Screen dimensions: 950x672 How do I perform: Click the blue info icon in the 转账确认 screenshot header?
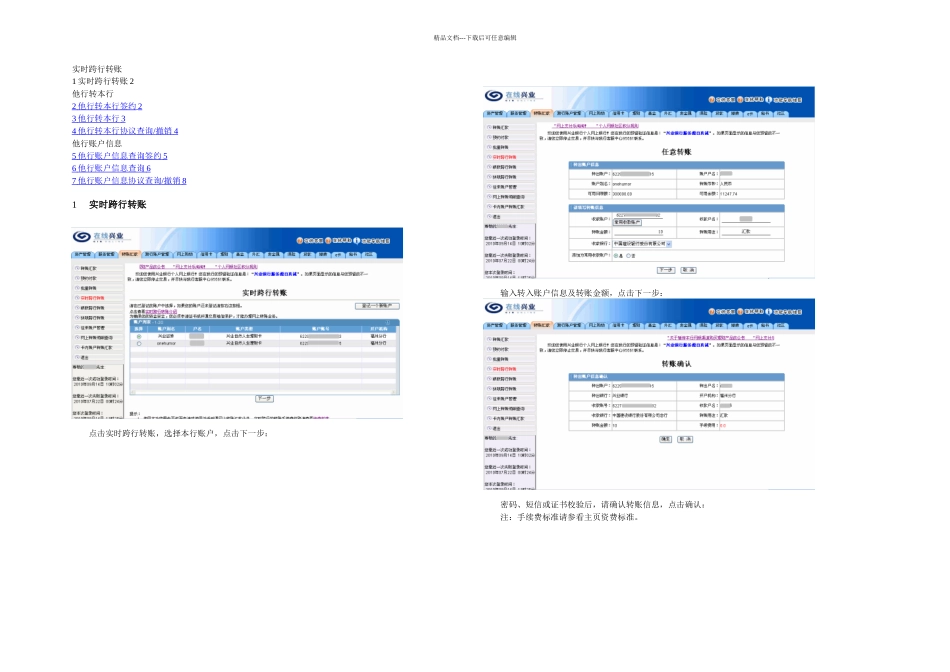pyautogui.click(x=768, y=311)
